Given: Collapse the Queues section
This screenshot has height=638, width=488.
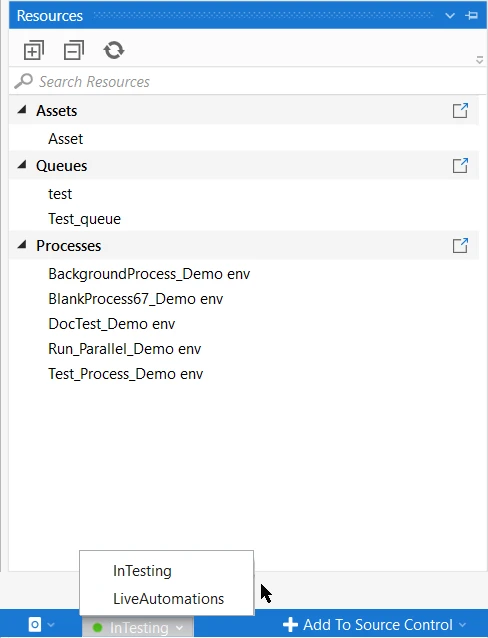Looking at the screenshot, I should [x=22, y=165].
